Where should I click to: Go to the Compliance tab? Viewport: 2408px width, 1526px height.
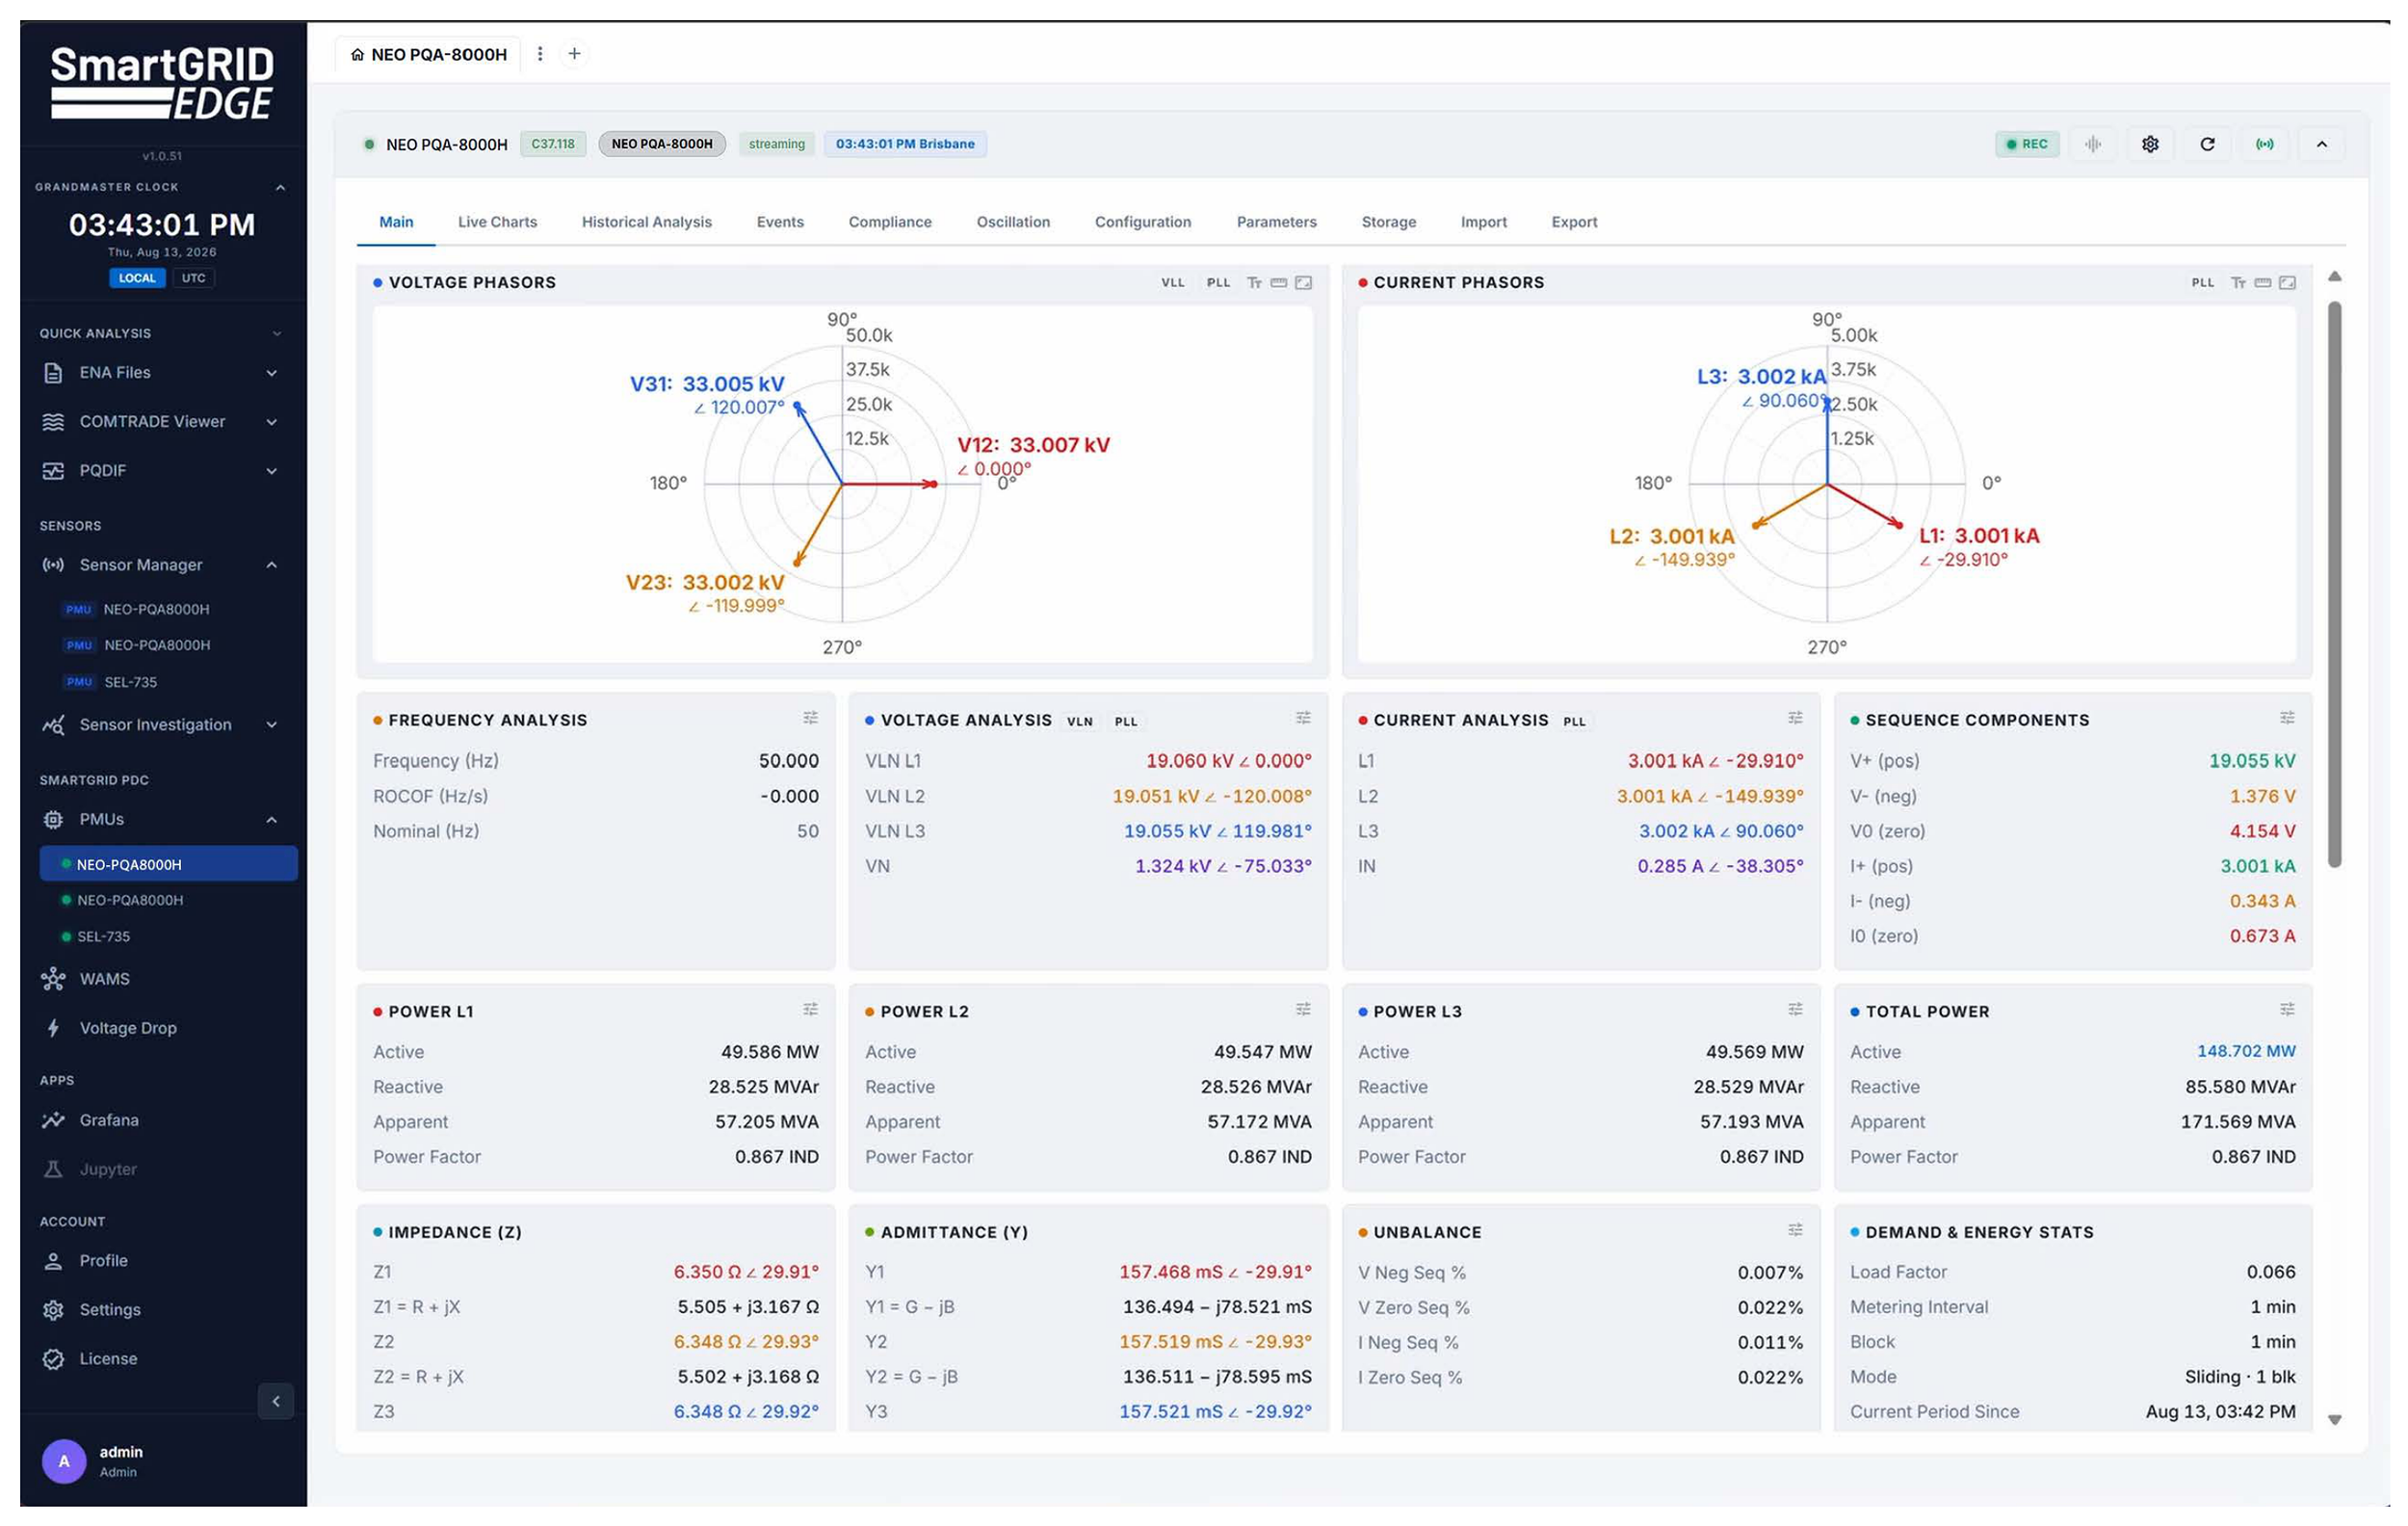pyautogui.click(x=890, y=222)
